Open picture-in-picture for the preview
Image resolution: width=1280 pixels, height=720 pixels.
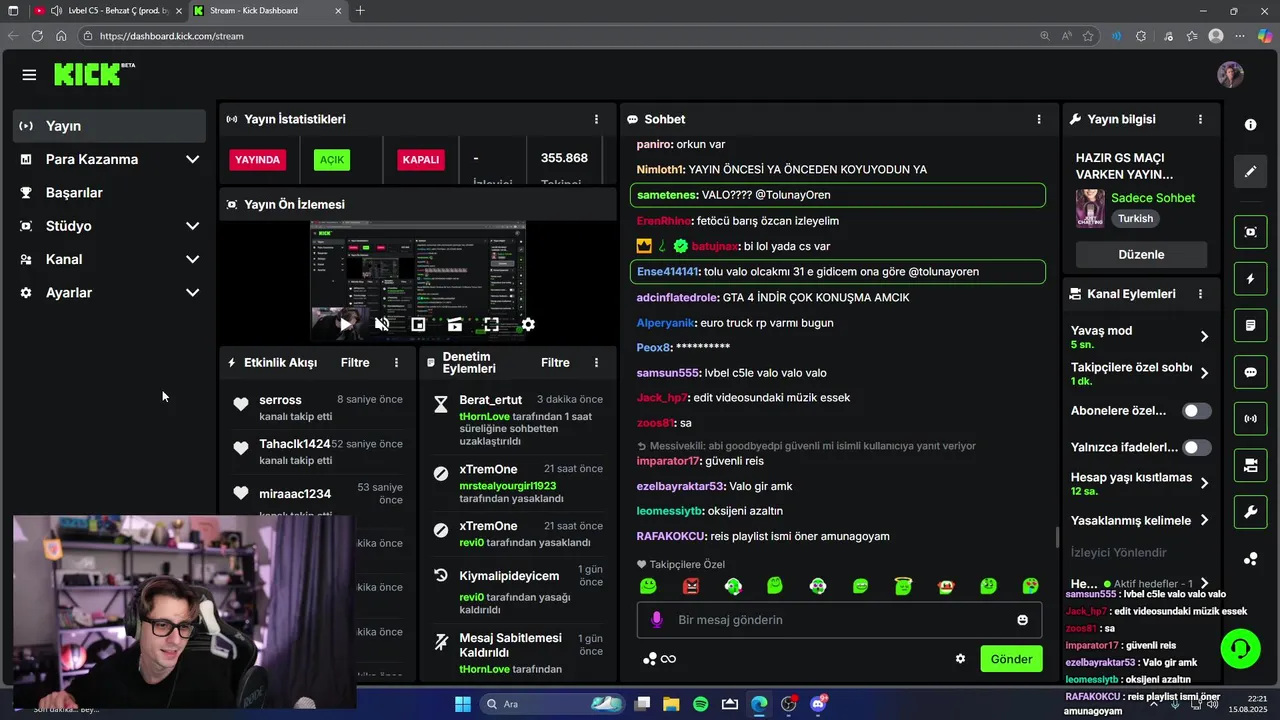point(418,324)
